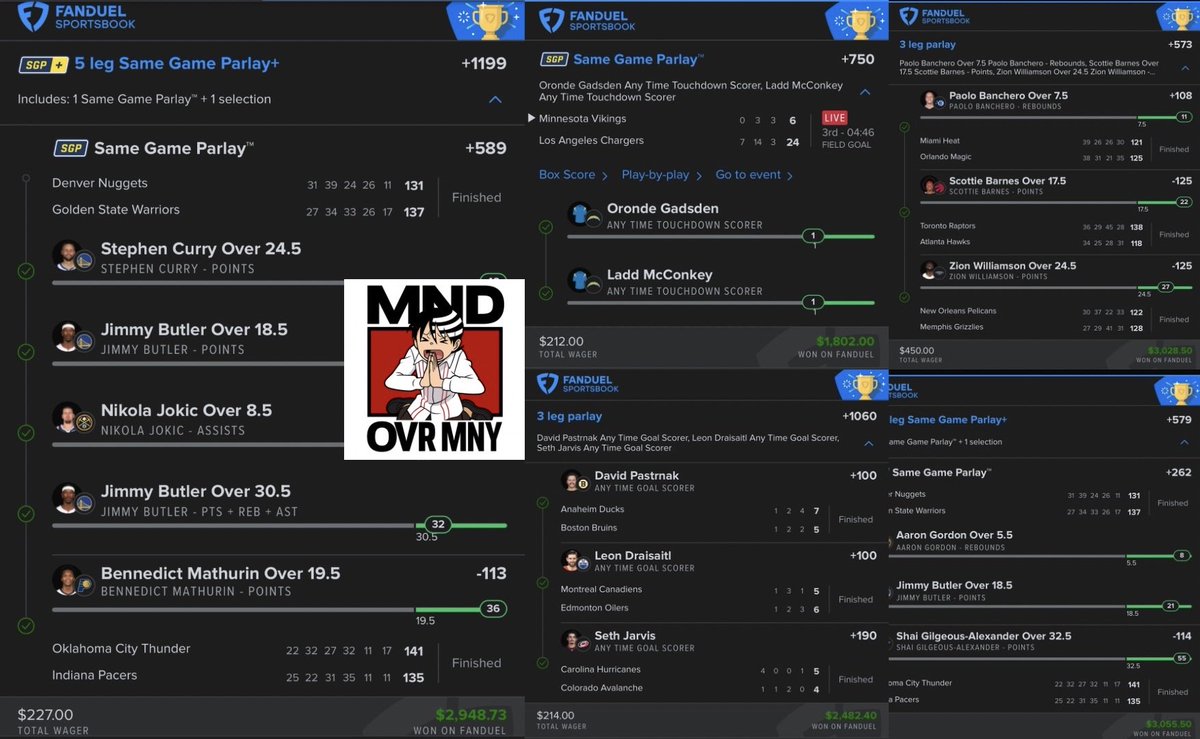Click Ladd McConkey's jersey icon
The height and width of the screenshot is (739, 1200).
(x=582, y=280)
